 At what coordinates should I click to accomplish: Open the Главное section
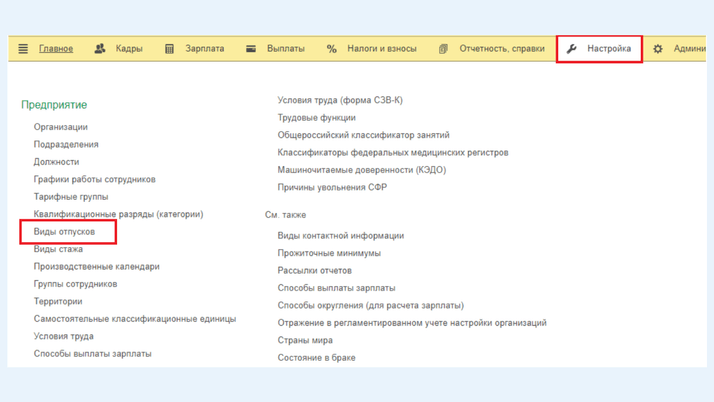tap(56, 49)
